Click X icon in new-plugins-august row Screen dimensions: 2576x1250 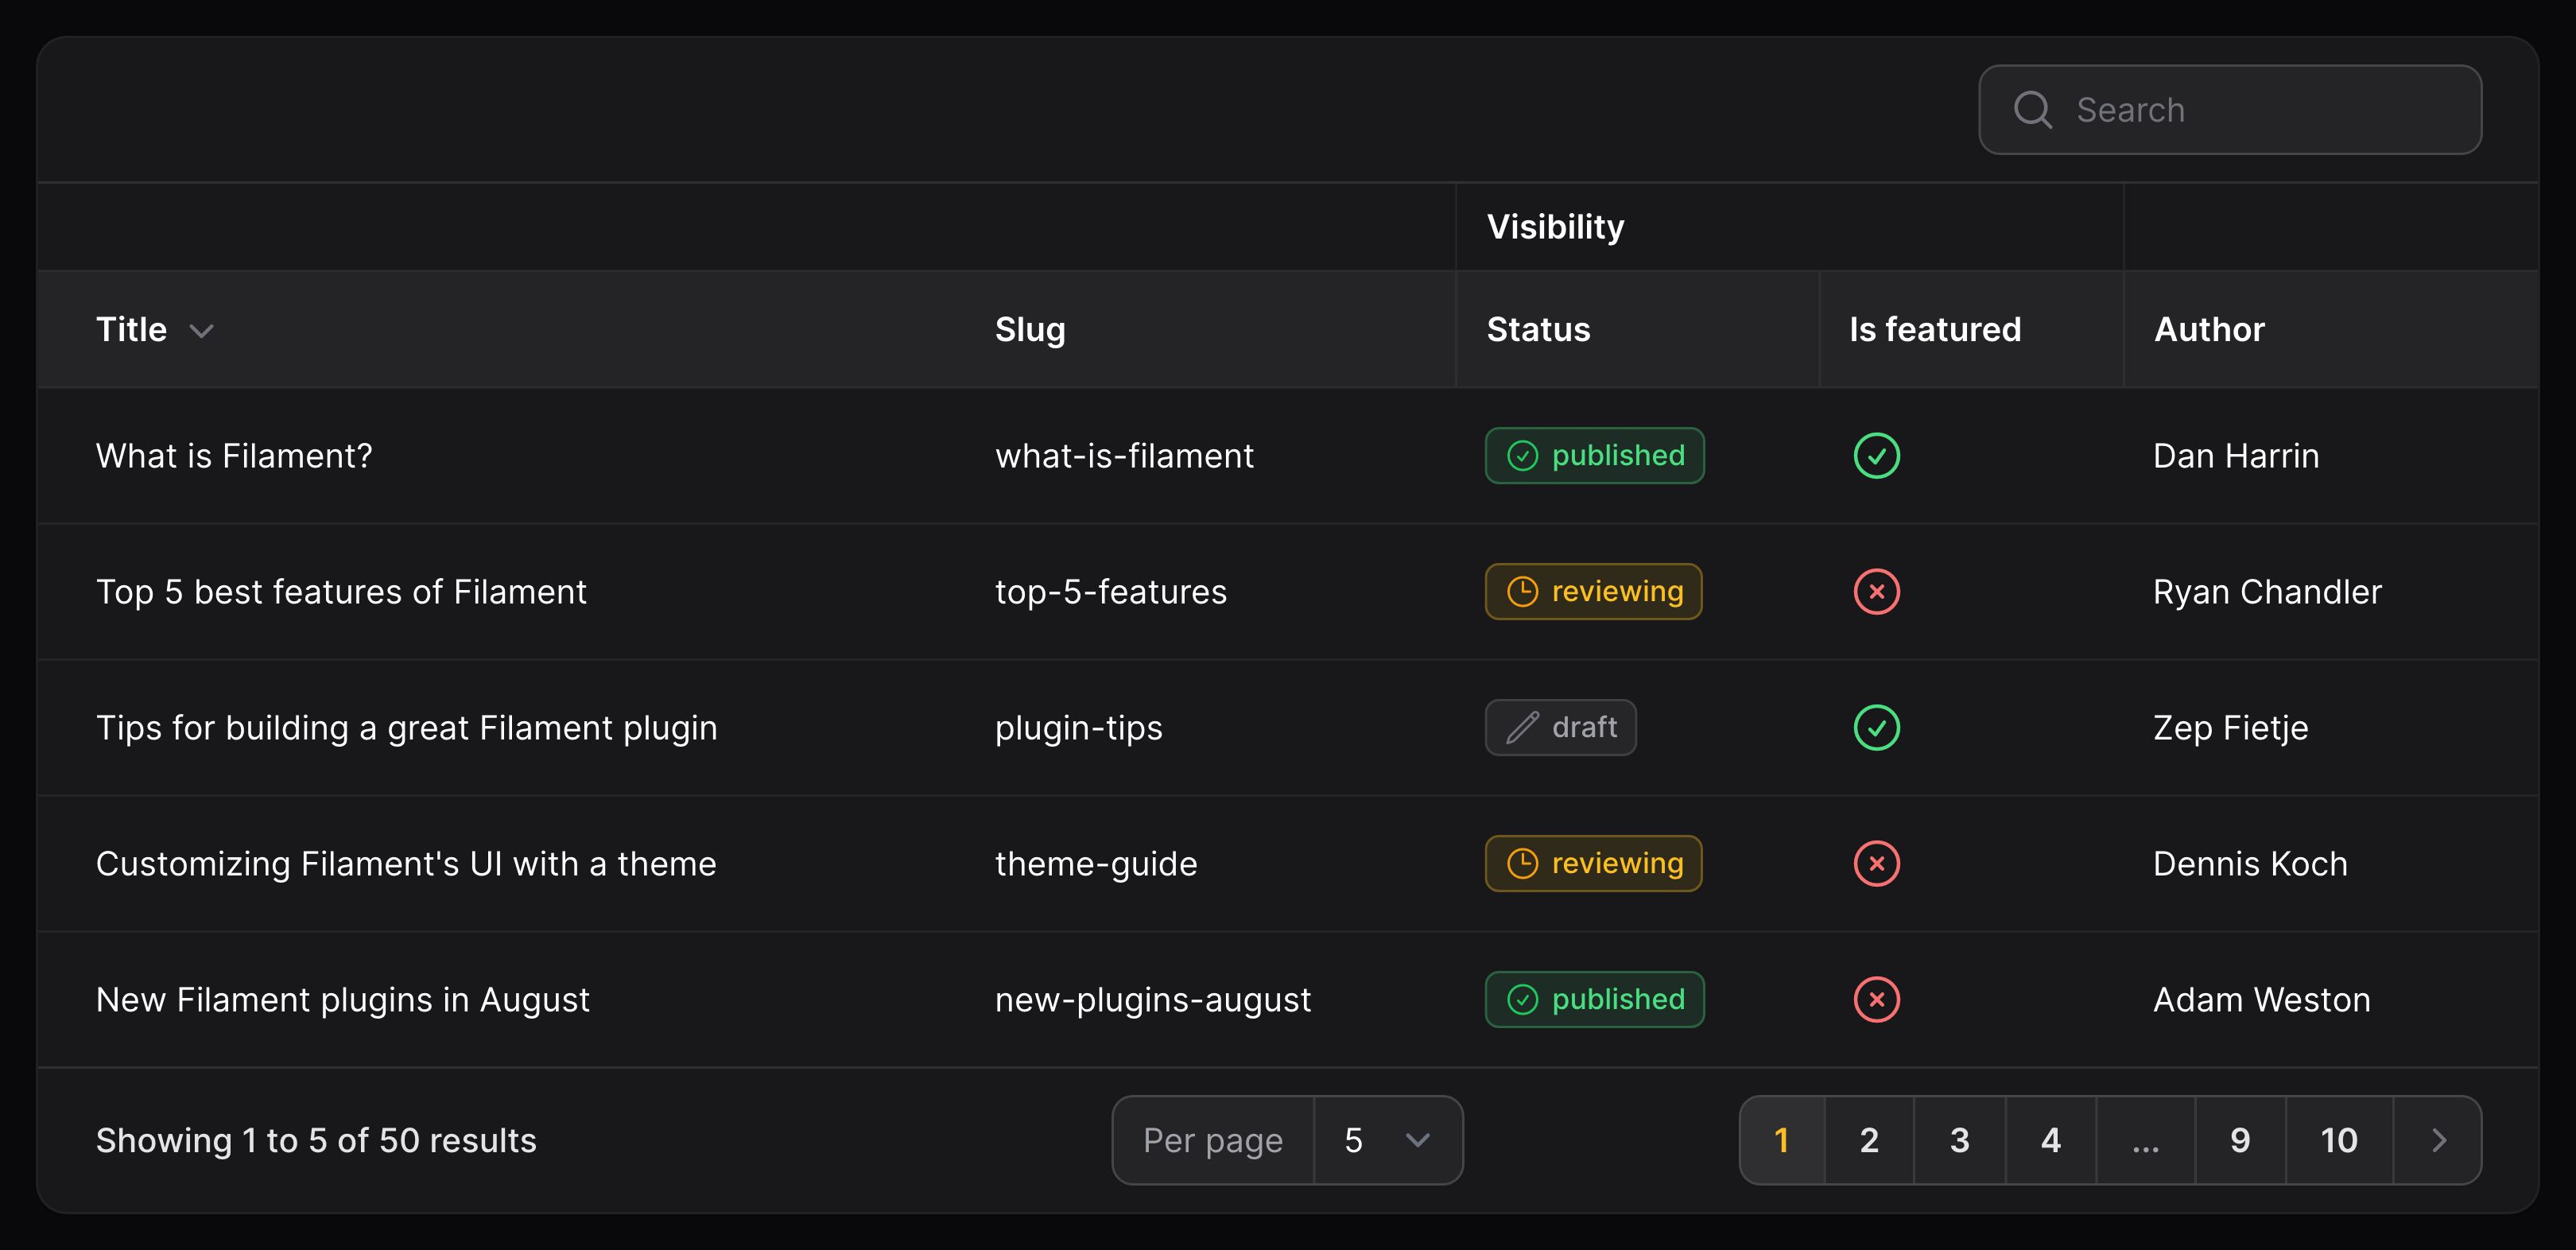tap(1877, 1000)
